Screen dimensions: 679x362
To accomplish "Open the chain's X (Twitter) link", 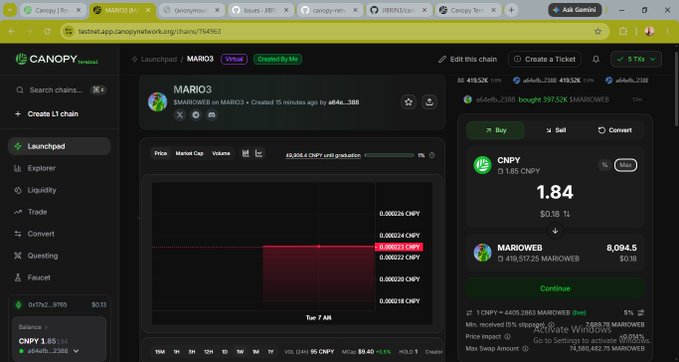I will coord(180,115).
